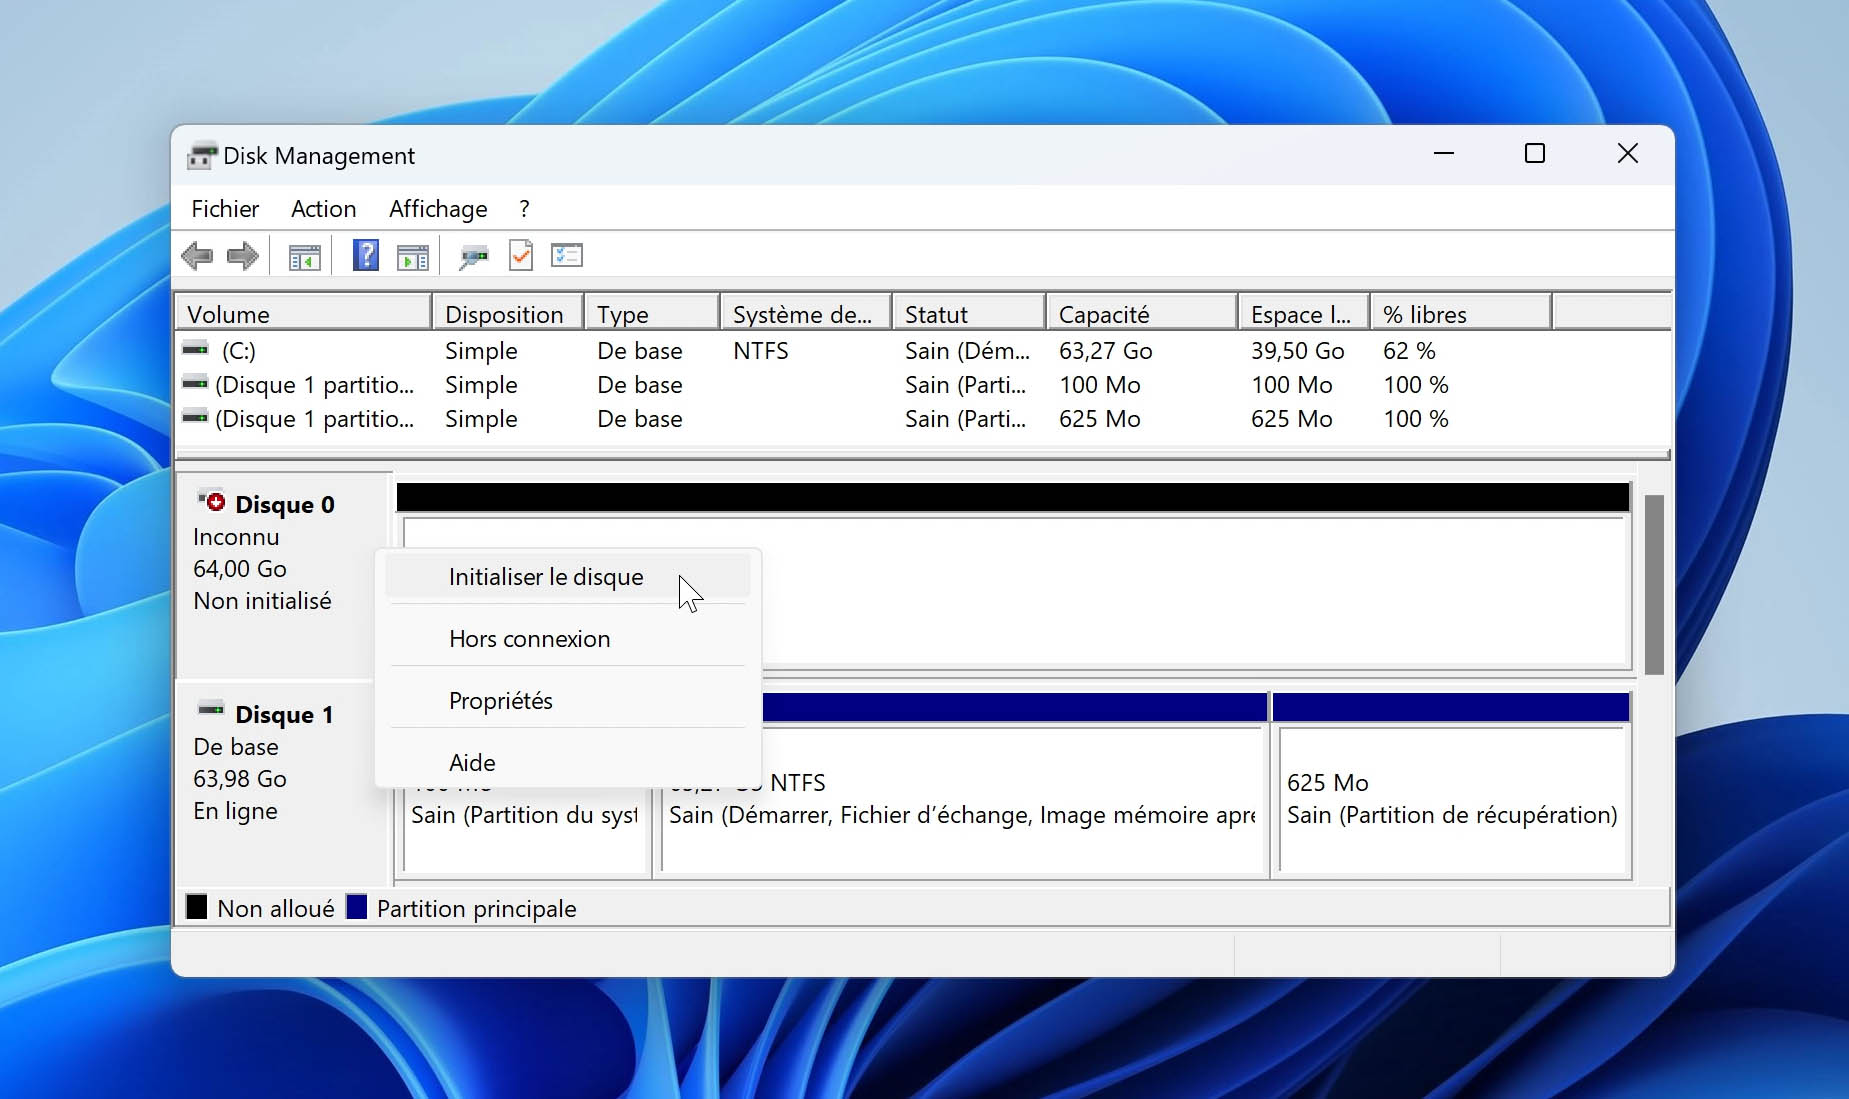This screenshot has height=1099, width=1849.
Task: Sort by the Disposition column header
Action: 508,314
